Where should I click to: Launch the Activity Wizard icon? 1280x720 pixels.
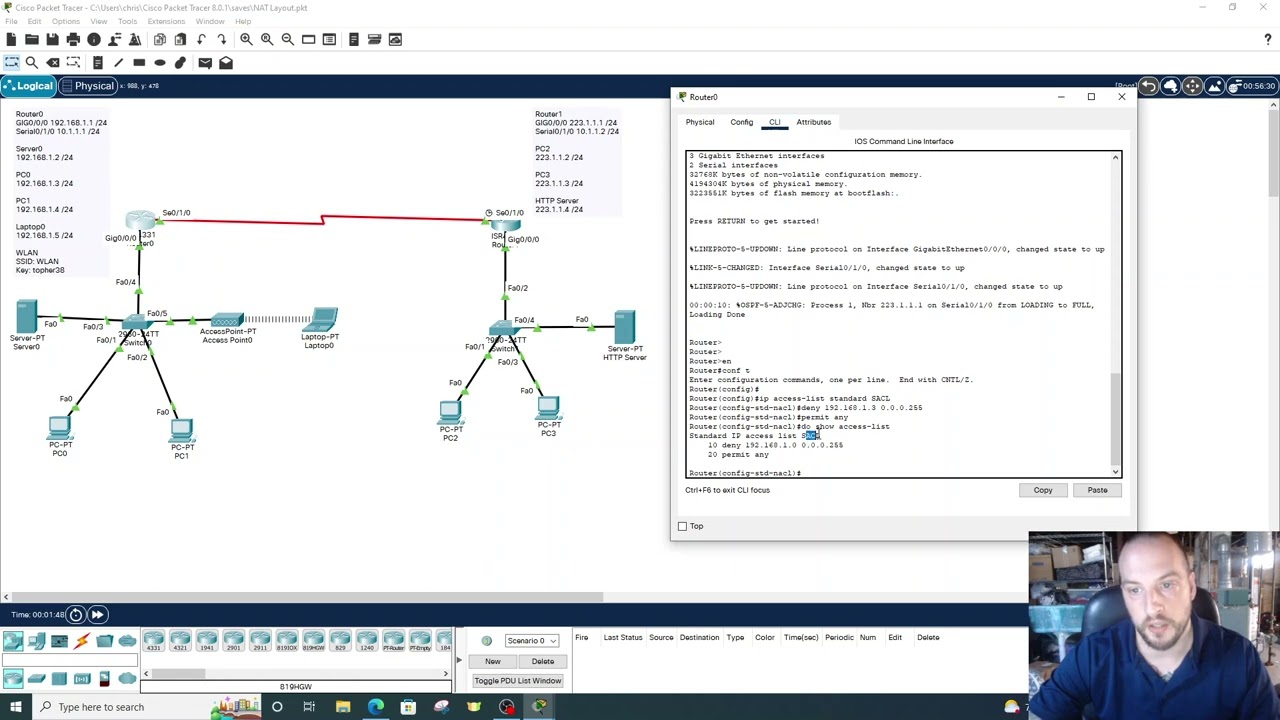(x=135, y=39)
